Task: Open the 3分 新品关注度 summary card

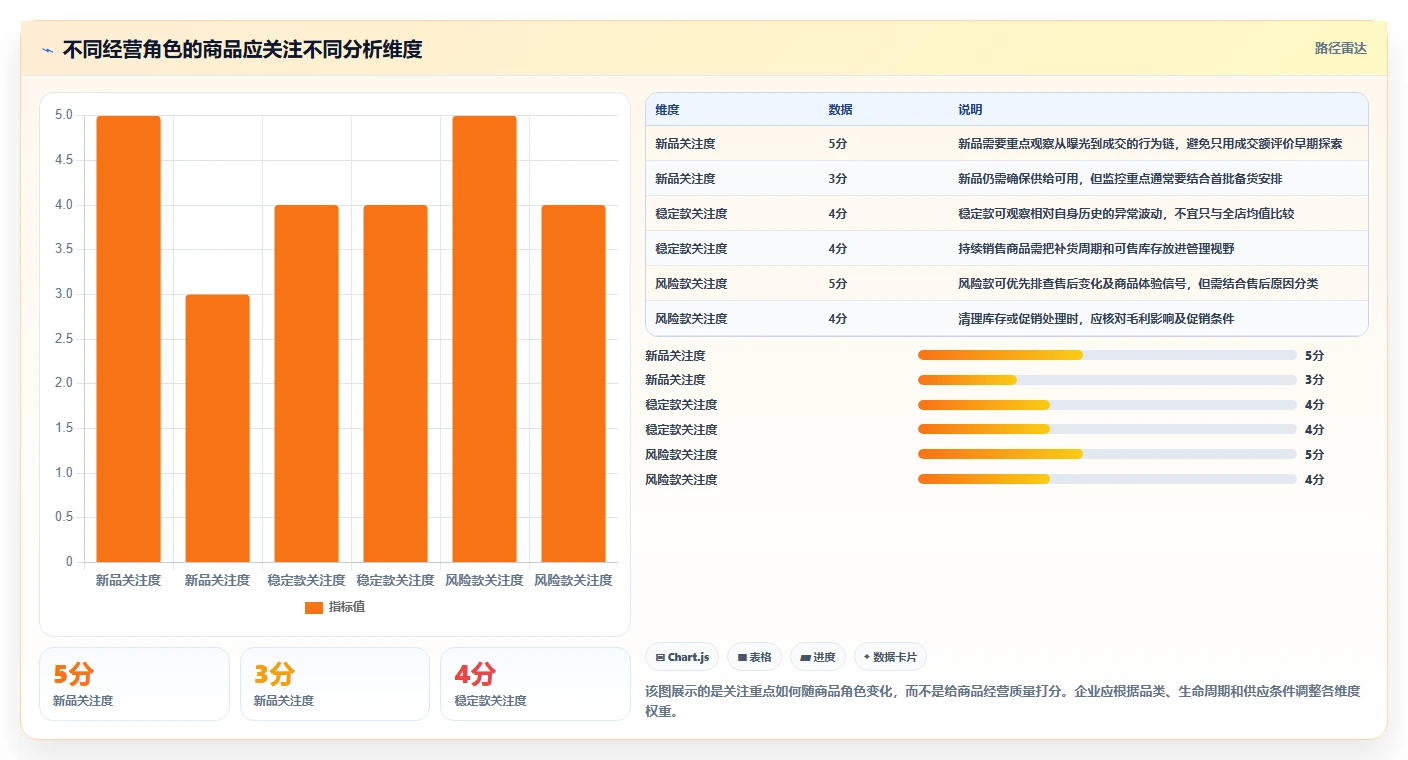Action: (335, 684)
